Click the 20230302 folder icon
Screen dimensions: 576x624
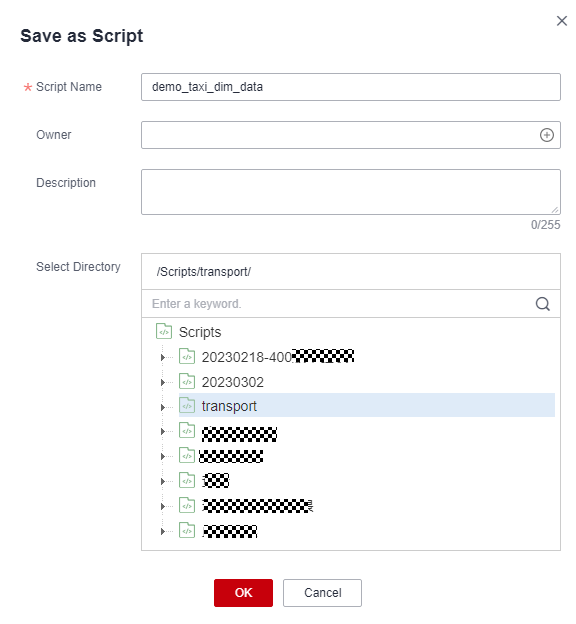(x=187, y=381)
